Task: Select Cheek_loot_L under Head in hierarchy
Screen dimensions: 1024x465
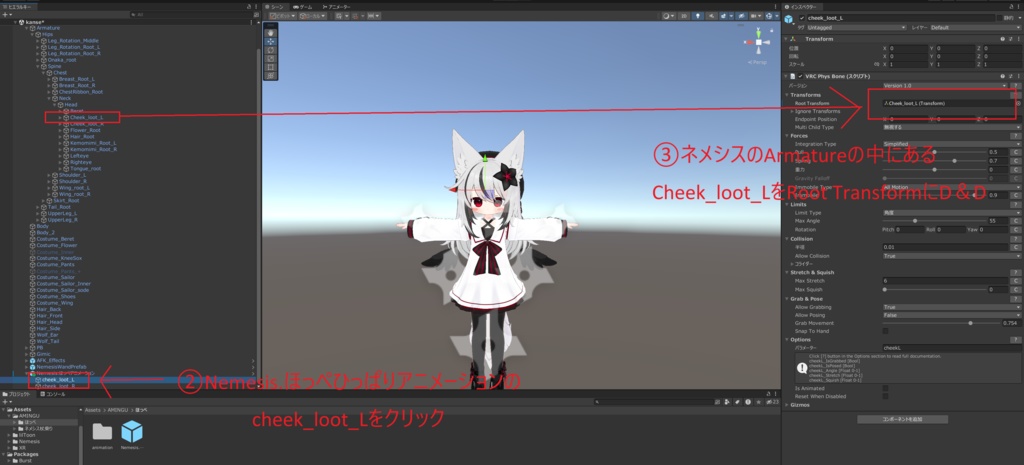Action: pyautogui.click(x=87, y=118)
